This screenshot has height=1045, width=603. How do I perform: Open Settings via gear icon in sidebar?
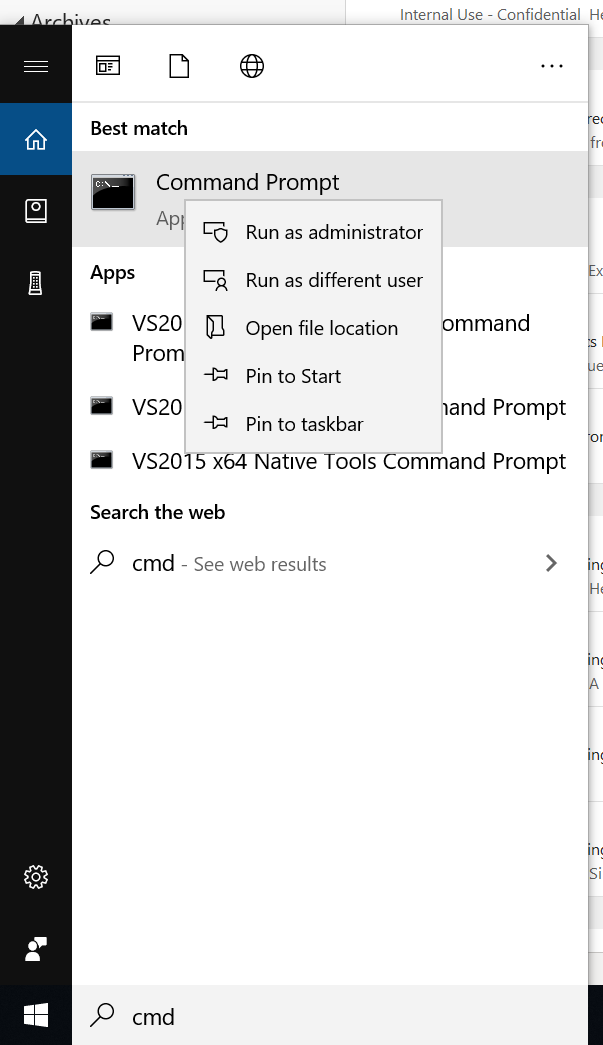[x=36, y=877]
